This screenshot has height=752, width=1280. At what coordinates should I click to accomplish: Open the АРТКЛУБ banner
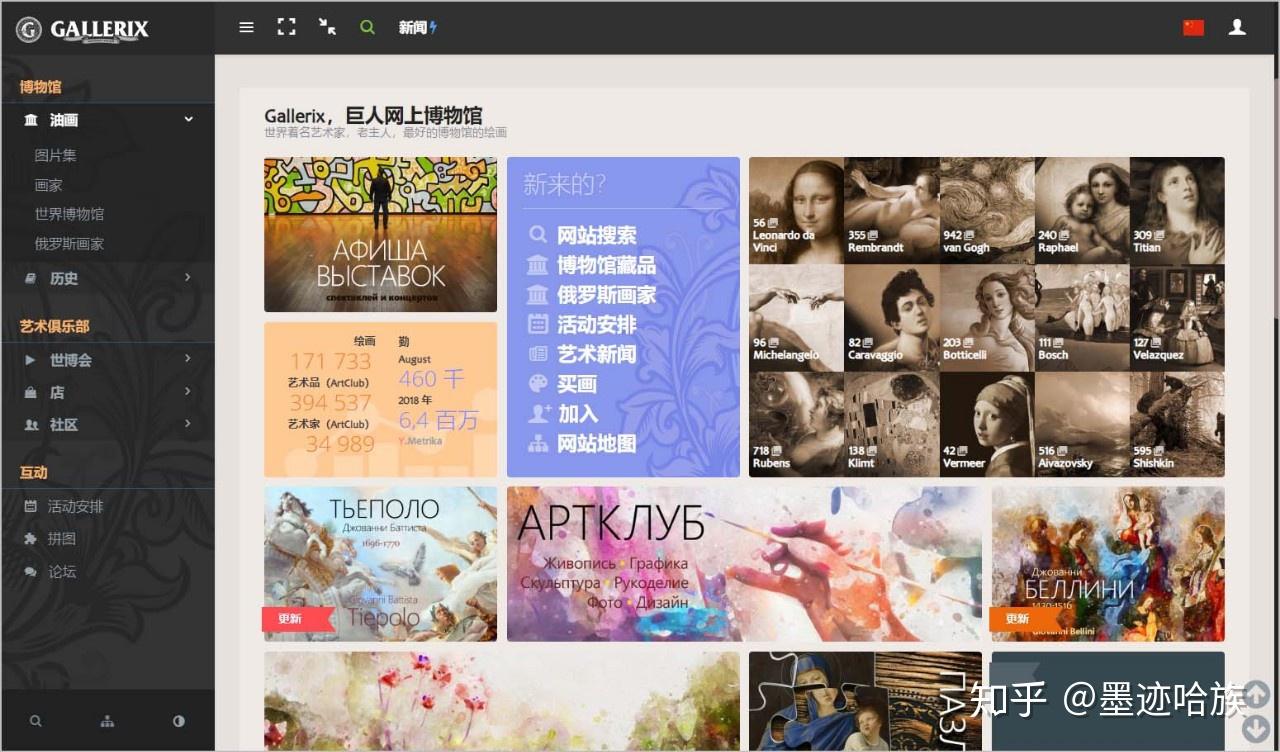click(744, 564)
